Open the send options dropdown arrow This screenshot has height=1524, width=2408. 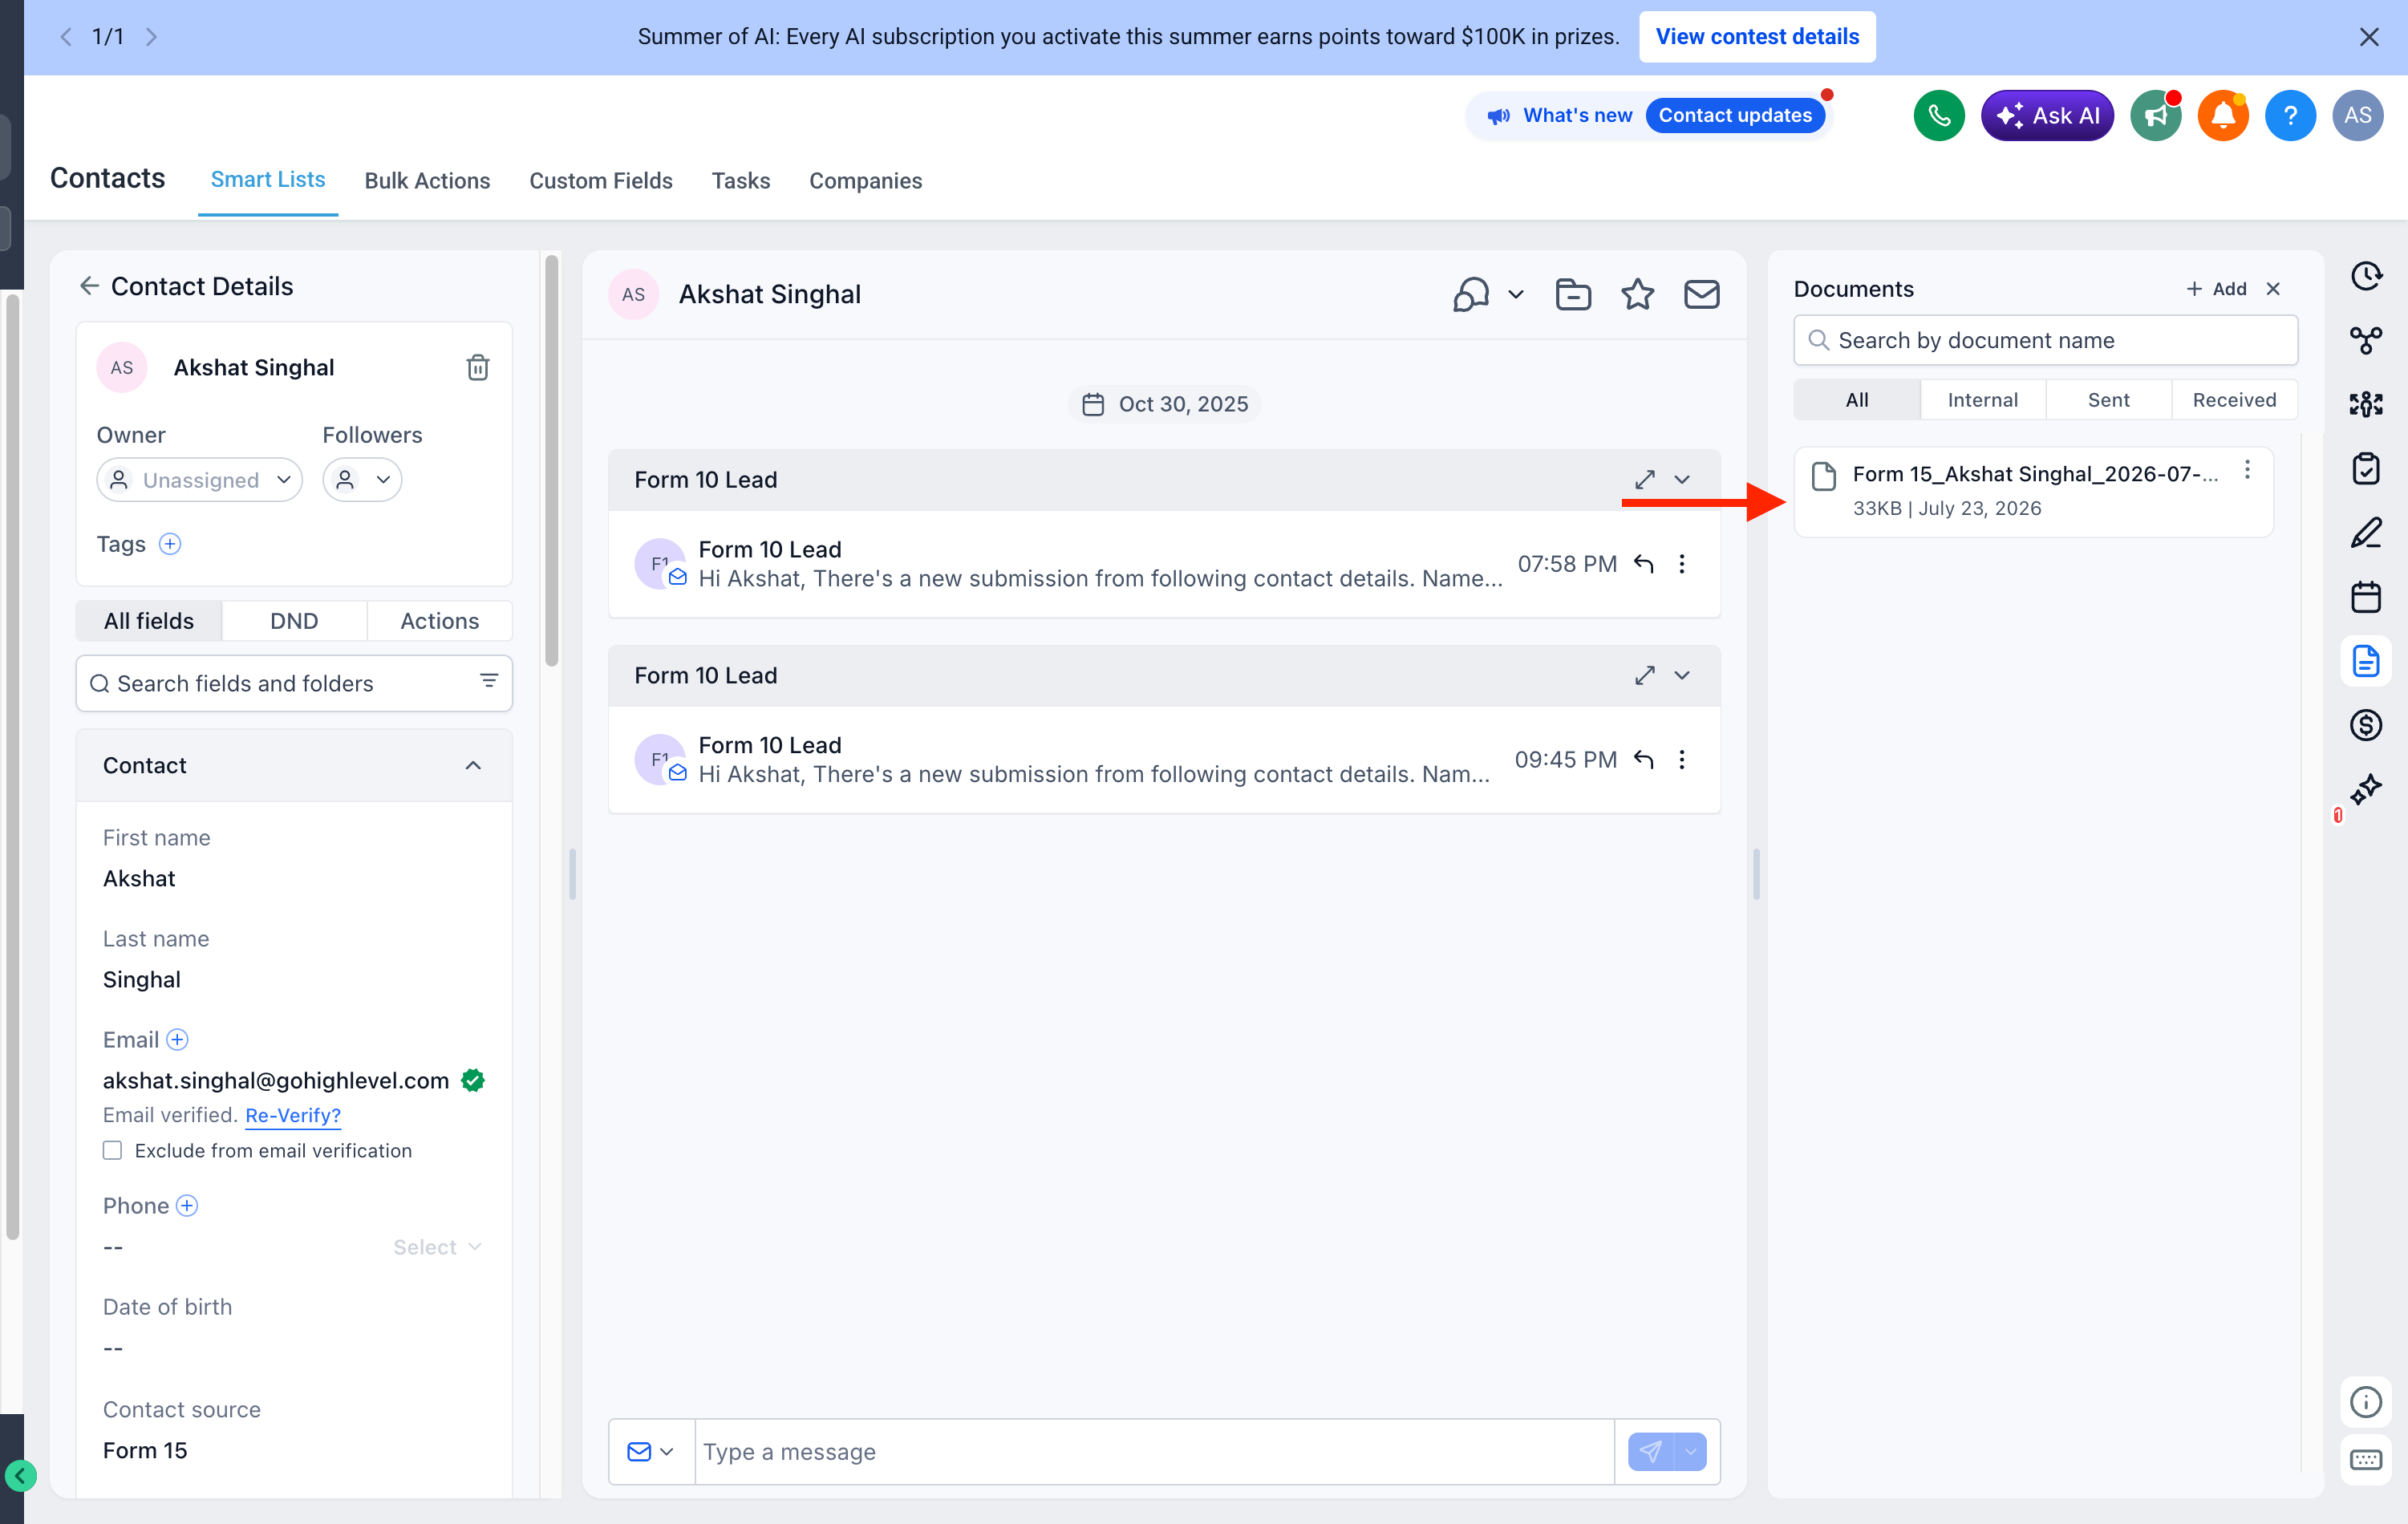coord(1690,1451)
